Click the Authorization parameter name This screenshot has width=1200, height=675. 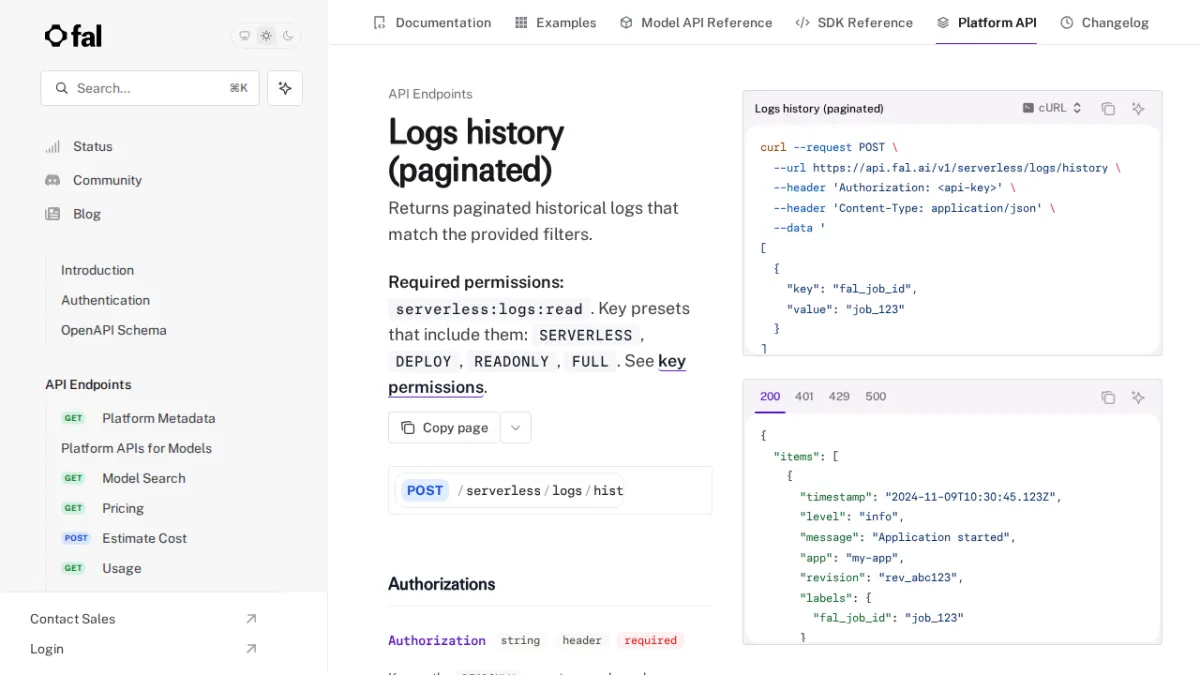click(437, 640)
